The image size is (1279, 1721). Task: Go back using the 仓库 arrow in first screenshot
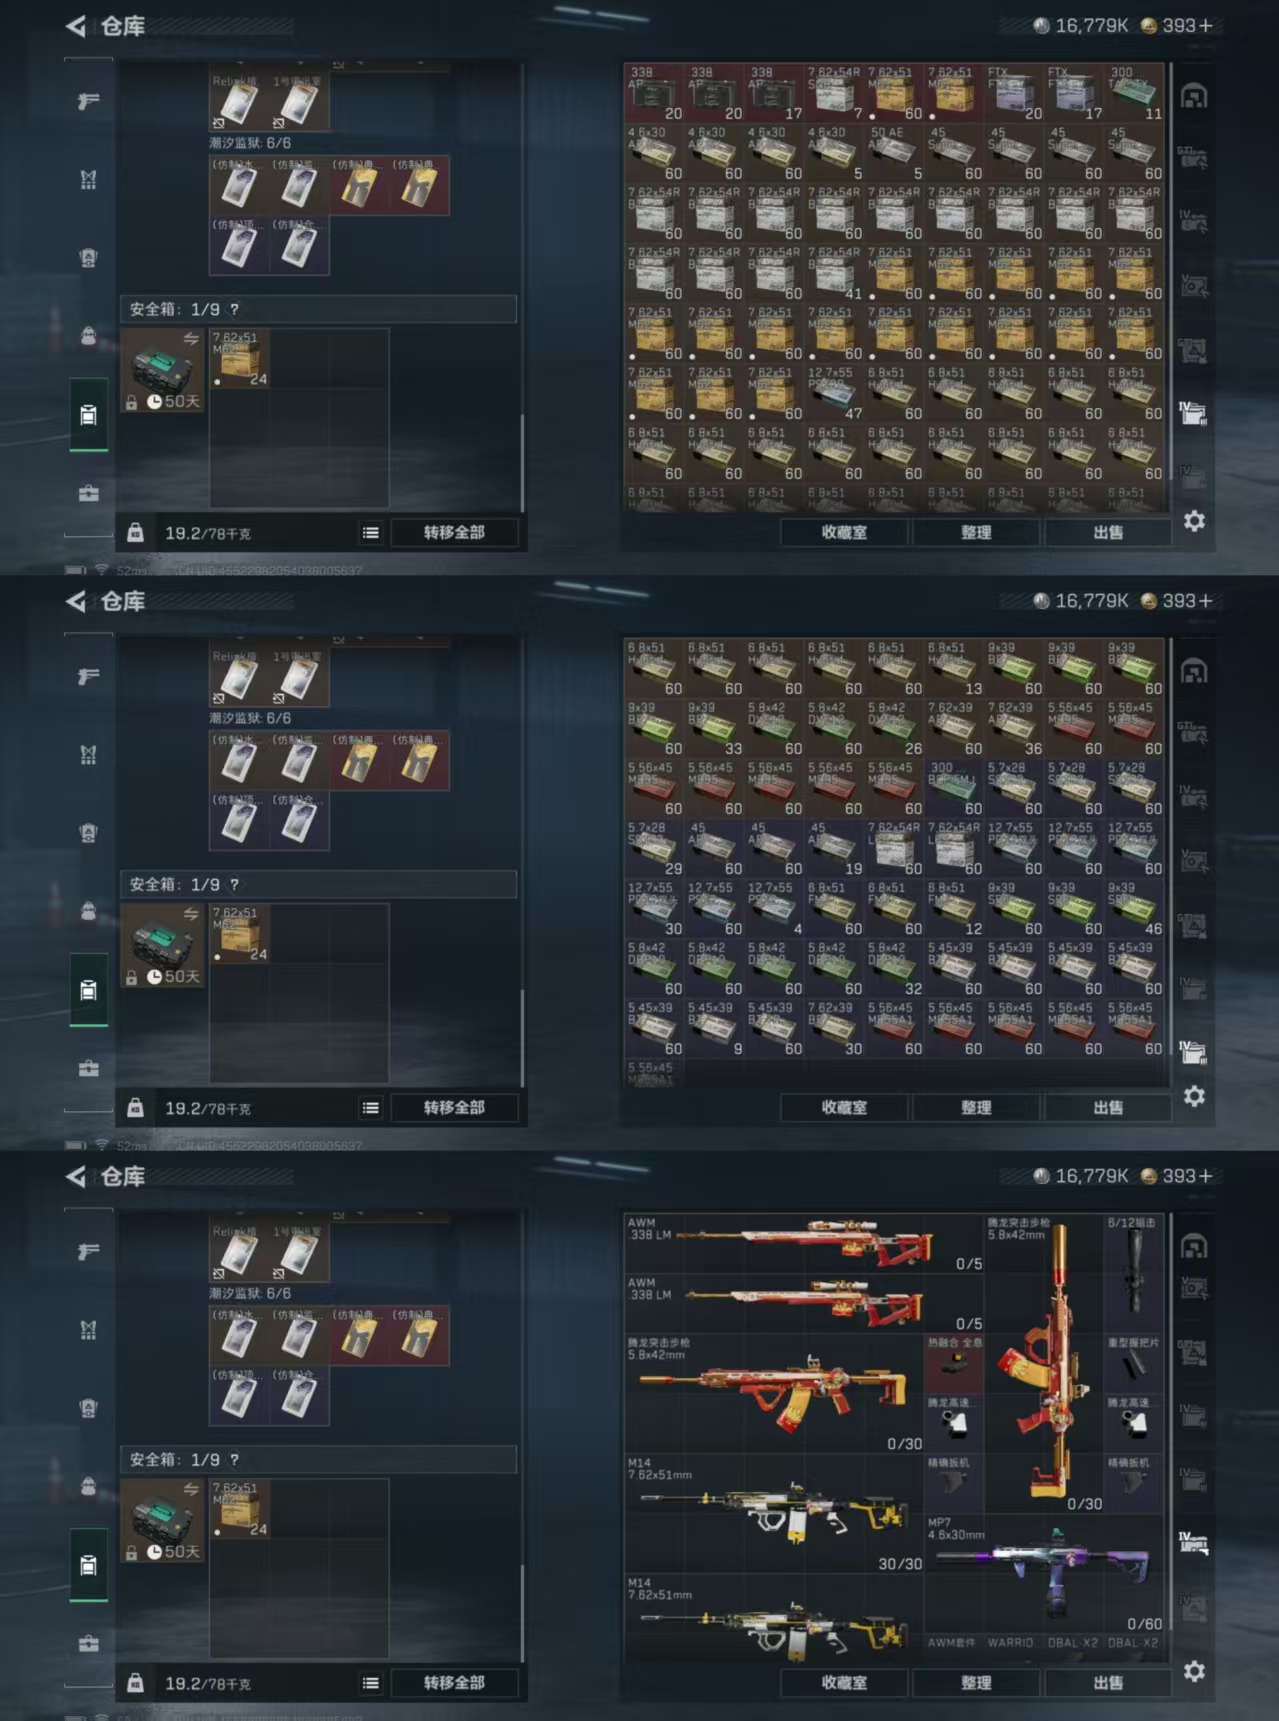76,26
